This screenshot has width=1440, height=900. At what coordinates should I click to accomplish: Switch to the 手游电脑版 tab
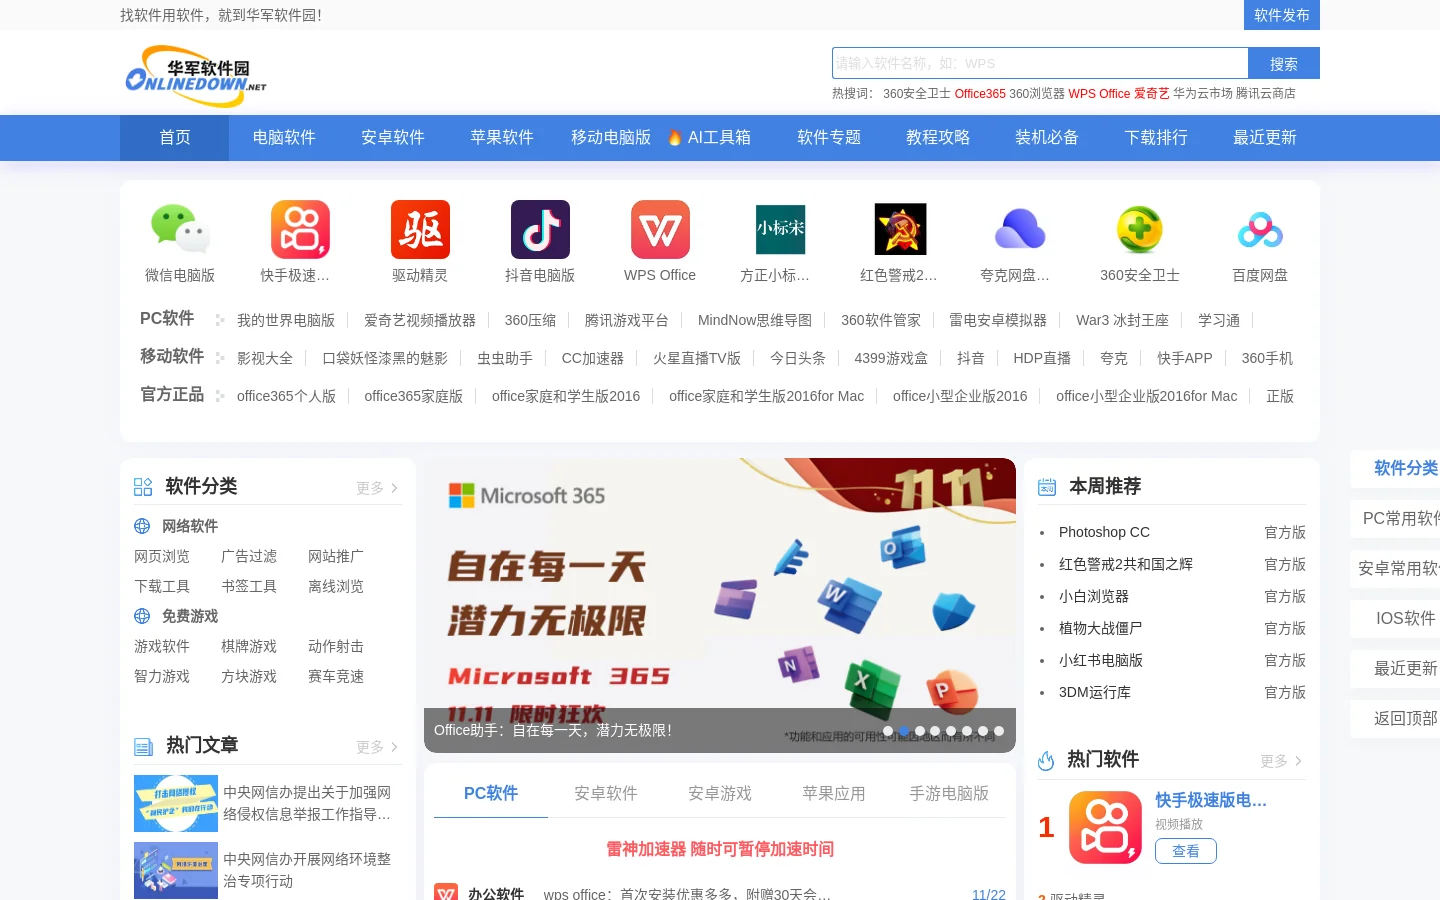coord(949,793)
